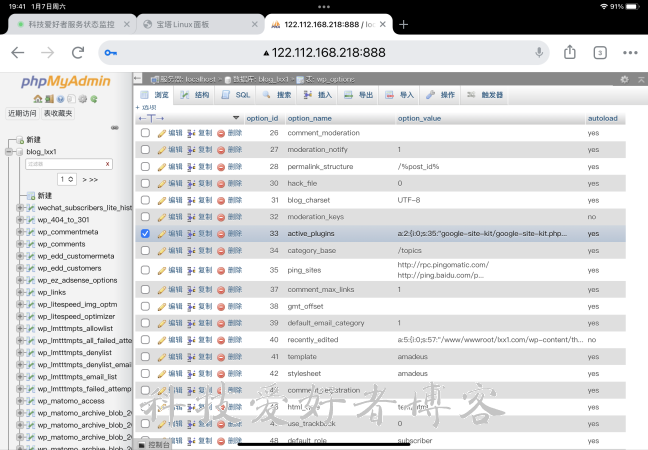Open the 插入 tab
This screenshot has height=450, width=648.
[318, 95]
